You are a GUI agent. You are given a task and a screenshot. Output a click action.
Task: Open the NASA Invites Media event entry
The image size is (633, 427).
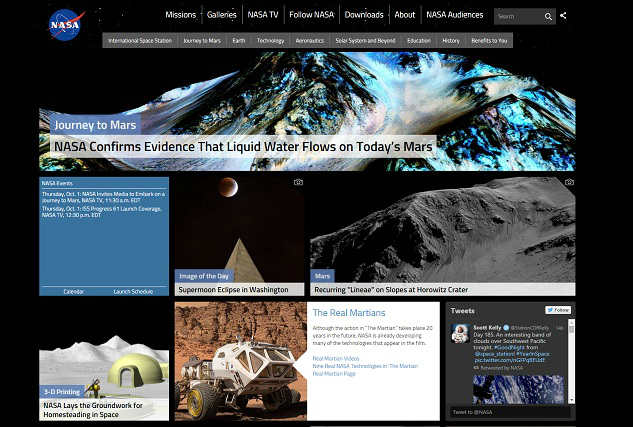pos(103,197)
